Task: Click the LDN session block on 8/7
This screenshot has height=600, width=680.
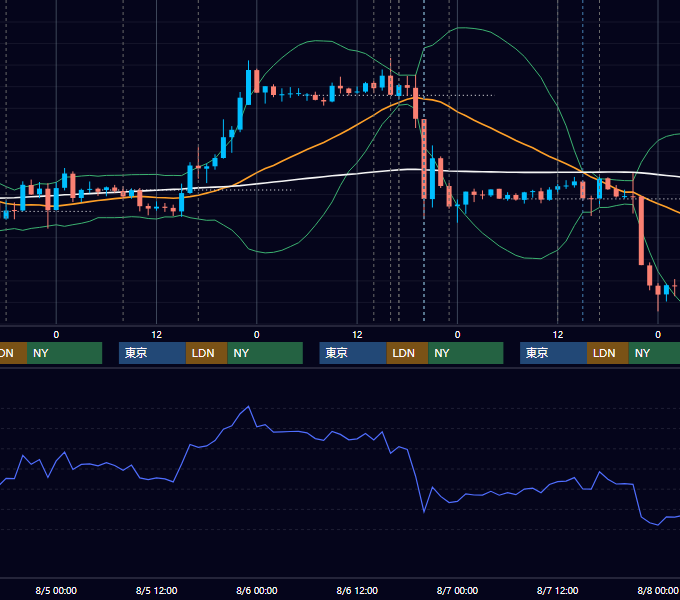Action: coord(608,353)
